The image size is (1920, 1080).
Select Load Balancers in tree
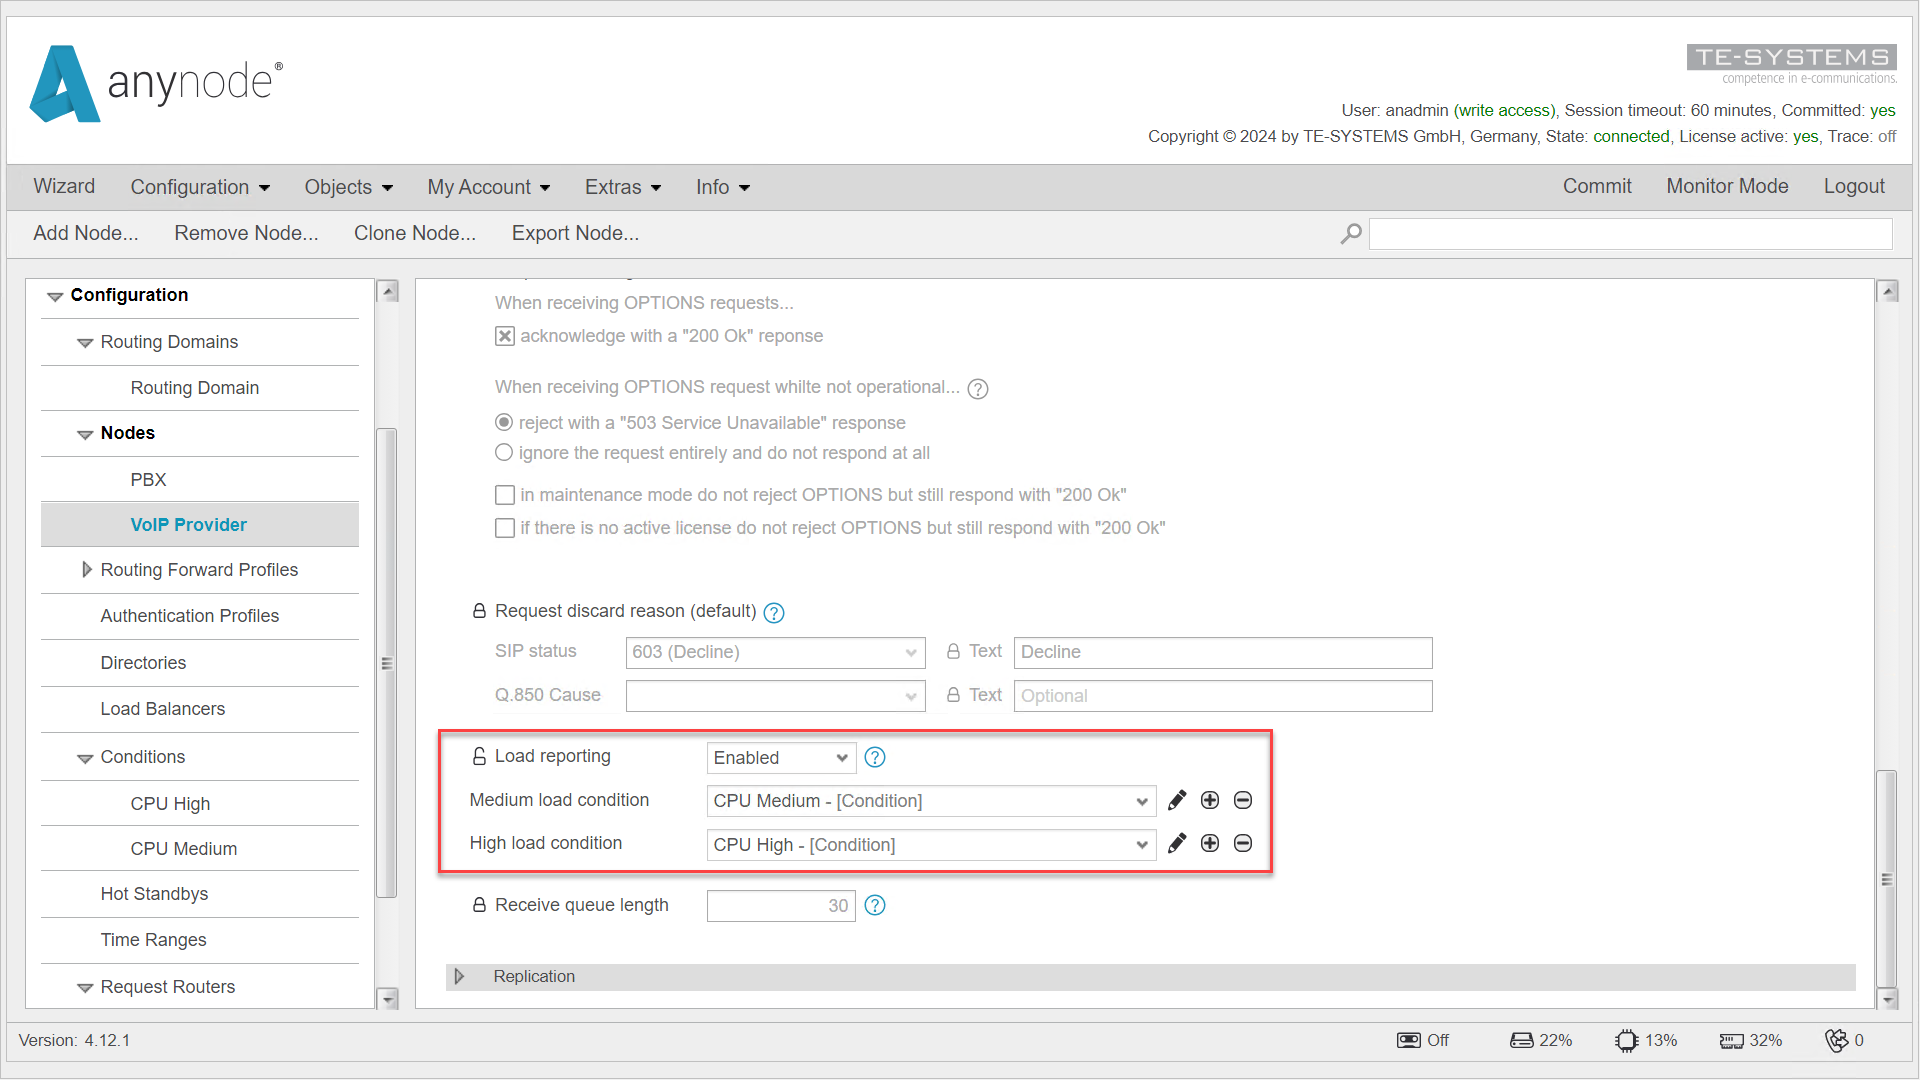[162, 709]
